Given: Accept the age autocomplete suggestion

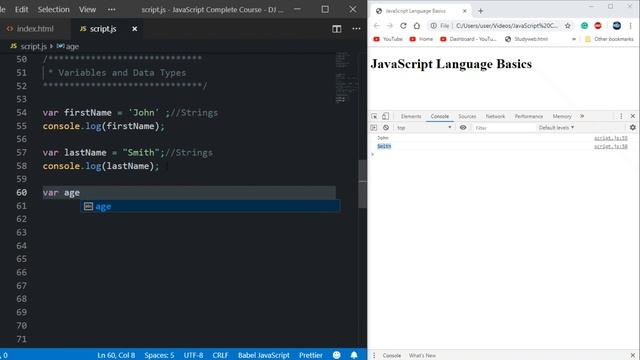Looking at the screenshot, I should (210, 207).
